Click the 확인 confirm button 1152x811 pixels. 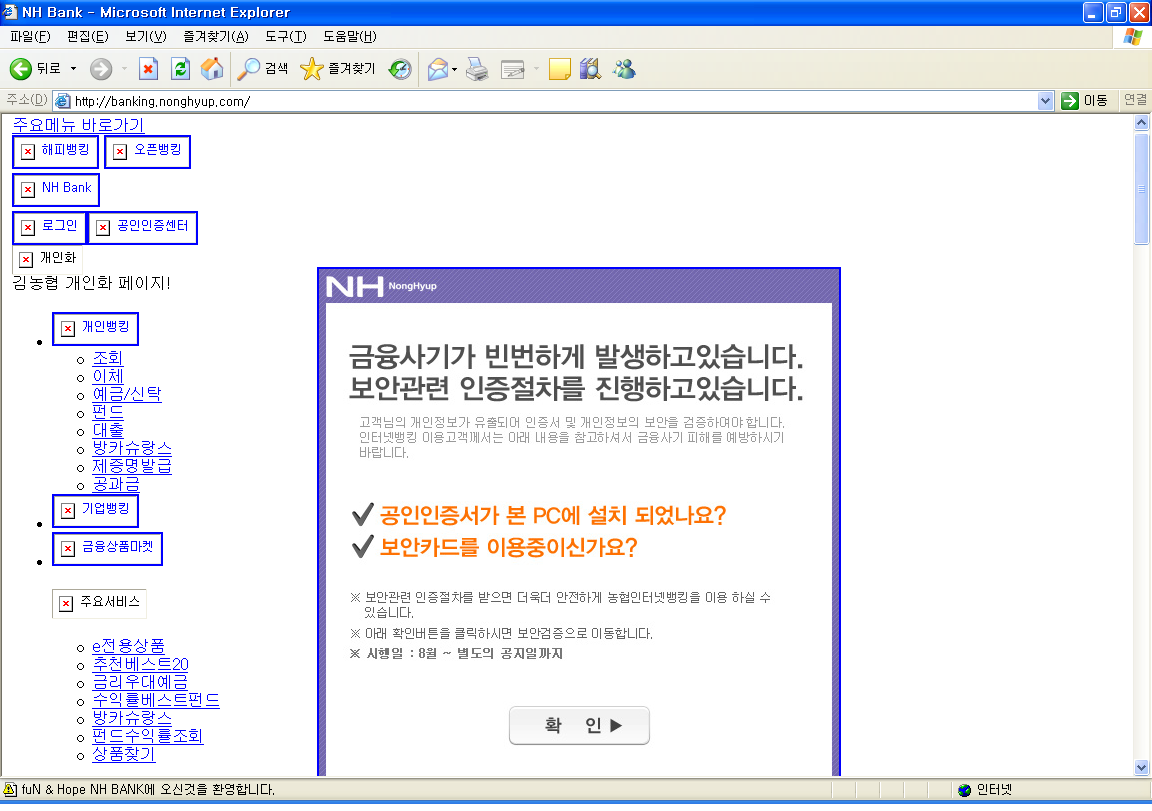pyautogui.click(x=579, y=725)
